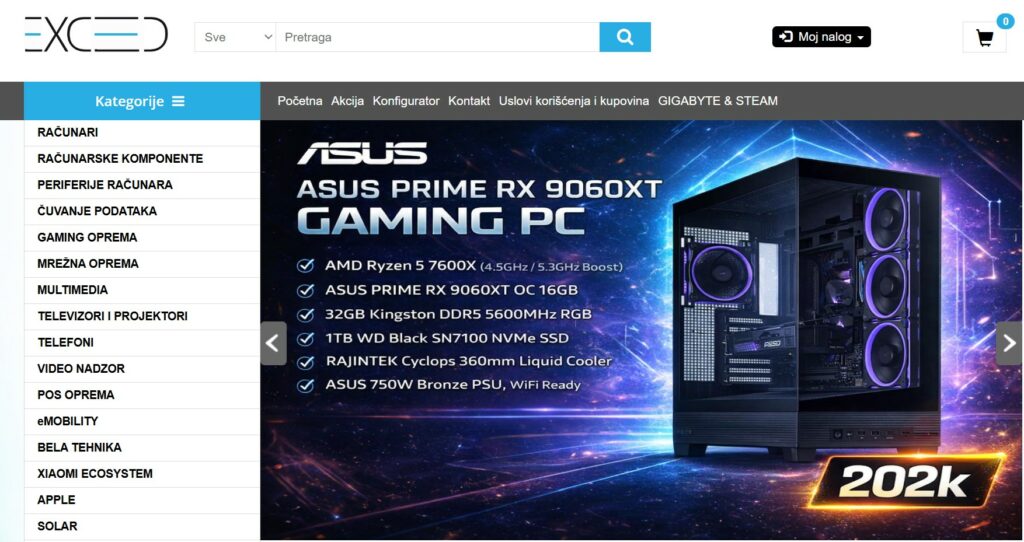Open the Kontakt page link
1024x542 pixels.
point(469,101)
